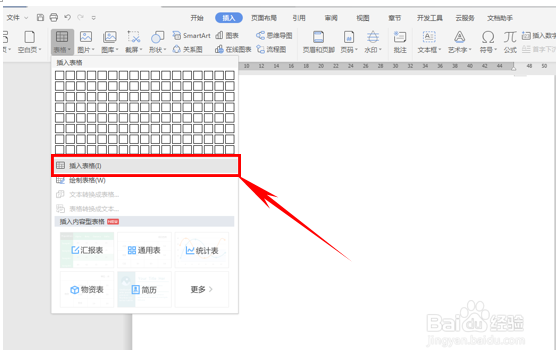Expand the 艺术字 dropdown arrow
This screenshot has width=556, height=360.
click(x=470, y=50)
